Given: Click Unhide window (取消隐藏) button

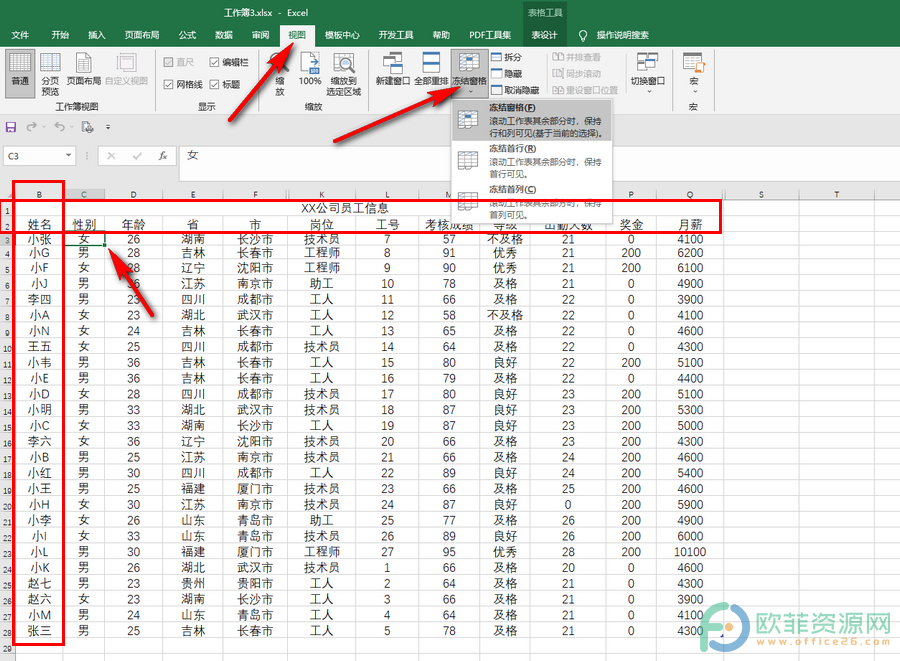Looking at the screenshot, I should tap(515, 90).
